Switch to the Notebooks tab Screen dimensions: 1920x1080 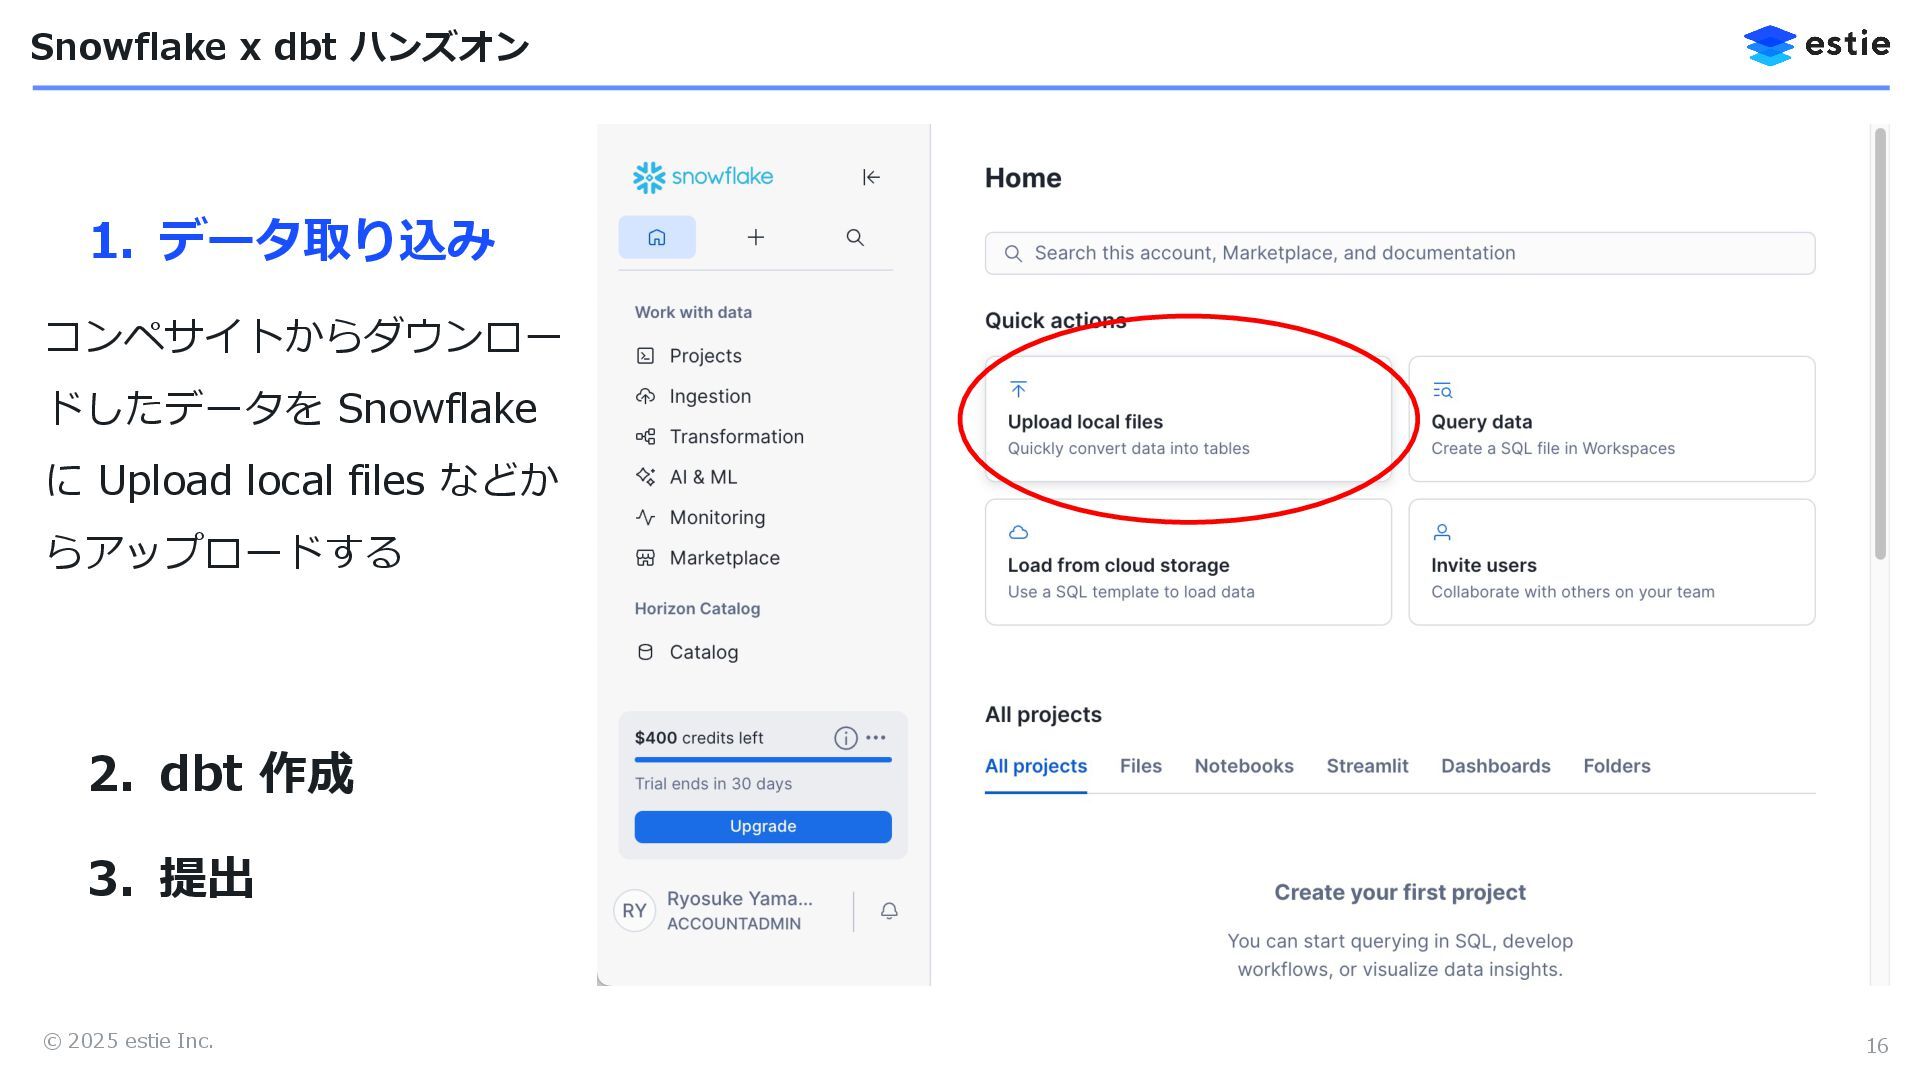click(x=1243, y=766)
